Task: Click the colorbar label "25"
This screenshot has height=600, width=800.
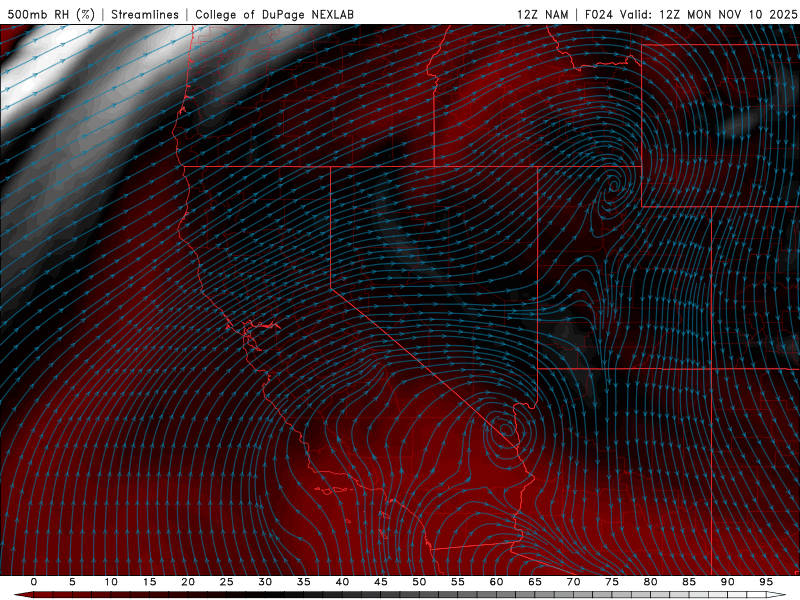Action: [227, 582]
